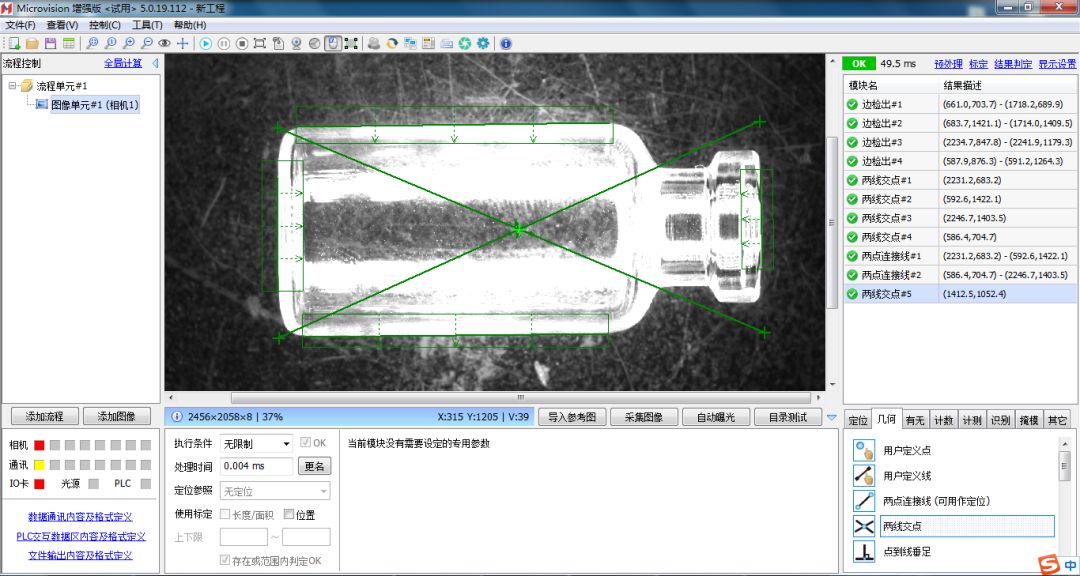Click the 更名 button

point(314,466)
